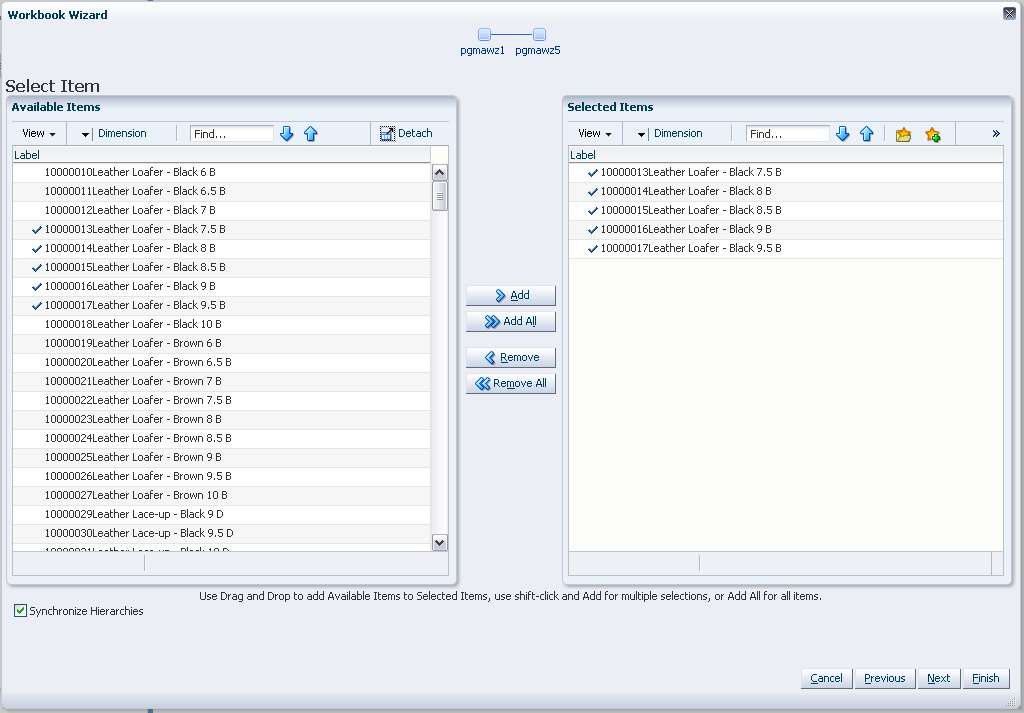Click the Remove button
Viewport: 1024px width, 713px height.
pyautogui.click(x=511, y=357)
